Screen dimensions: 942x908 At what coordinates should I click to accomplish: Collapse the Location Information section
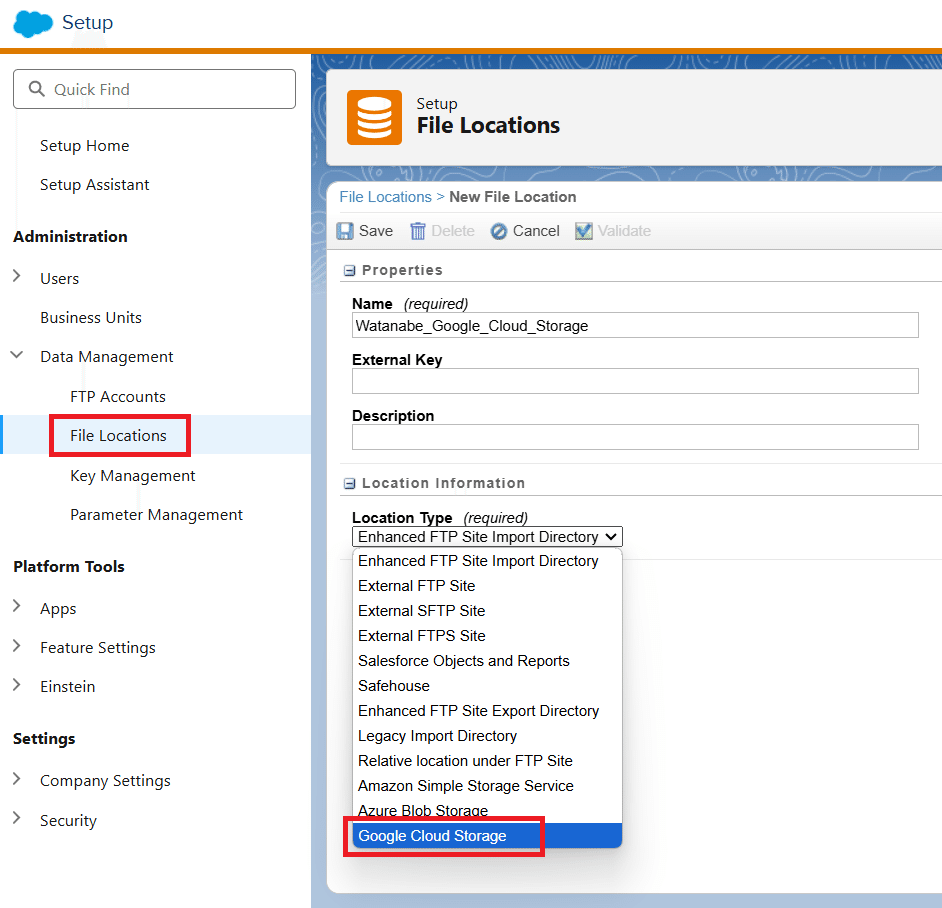pos(349,484)
